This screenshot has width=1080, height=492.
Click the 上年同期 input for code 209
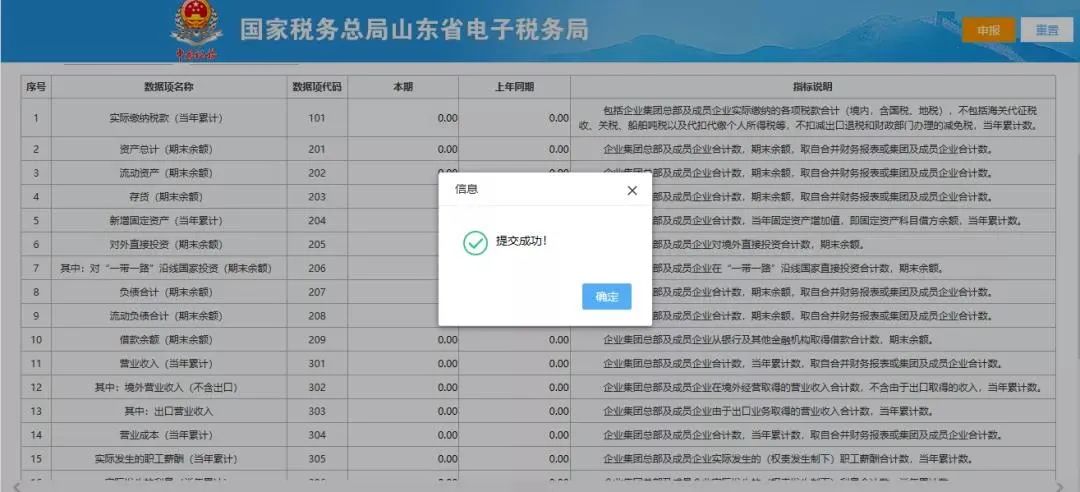point(515,340)
